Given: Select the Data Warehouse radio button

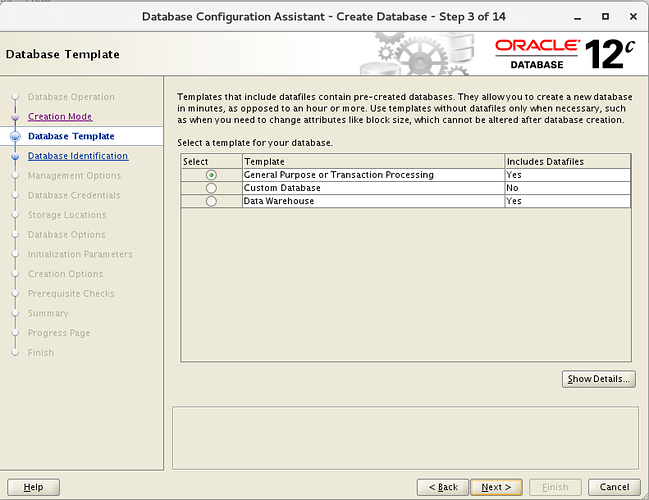Looking at the screenshot, I should coord(211,201).
